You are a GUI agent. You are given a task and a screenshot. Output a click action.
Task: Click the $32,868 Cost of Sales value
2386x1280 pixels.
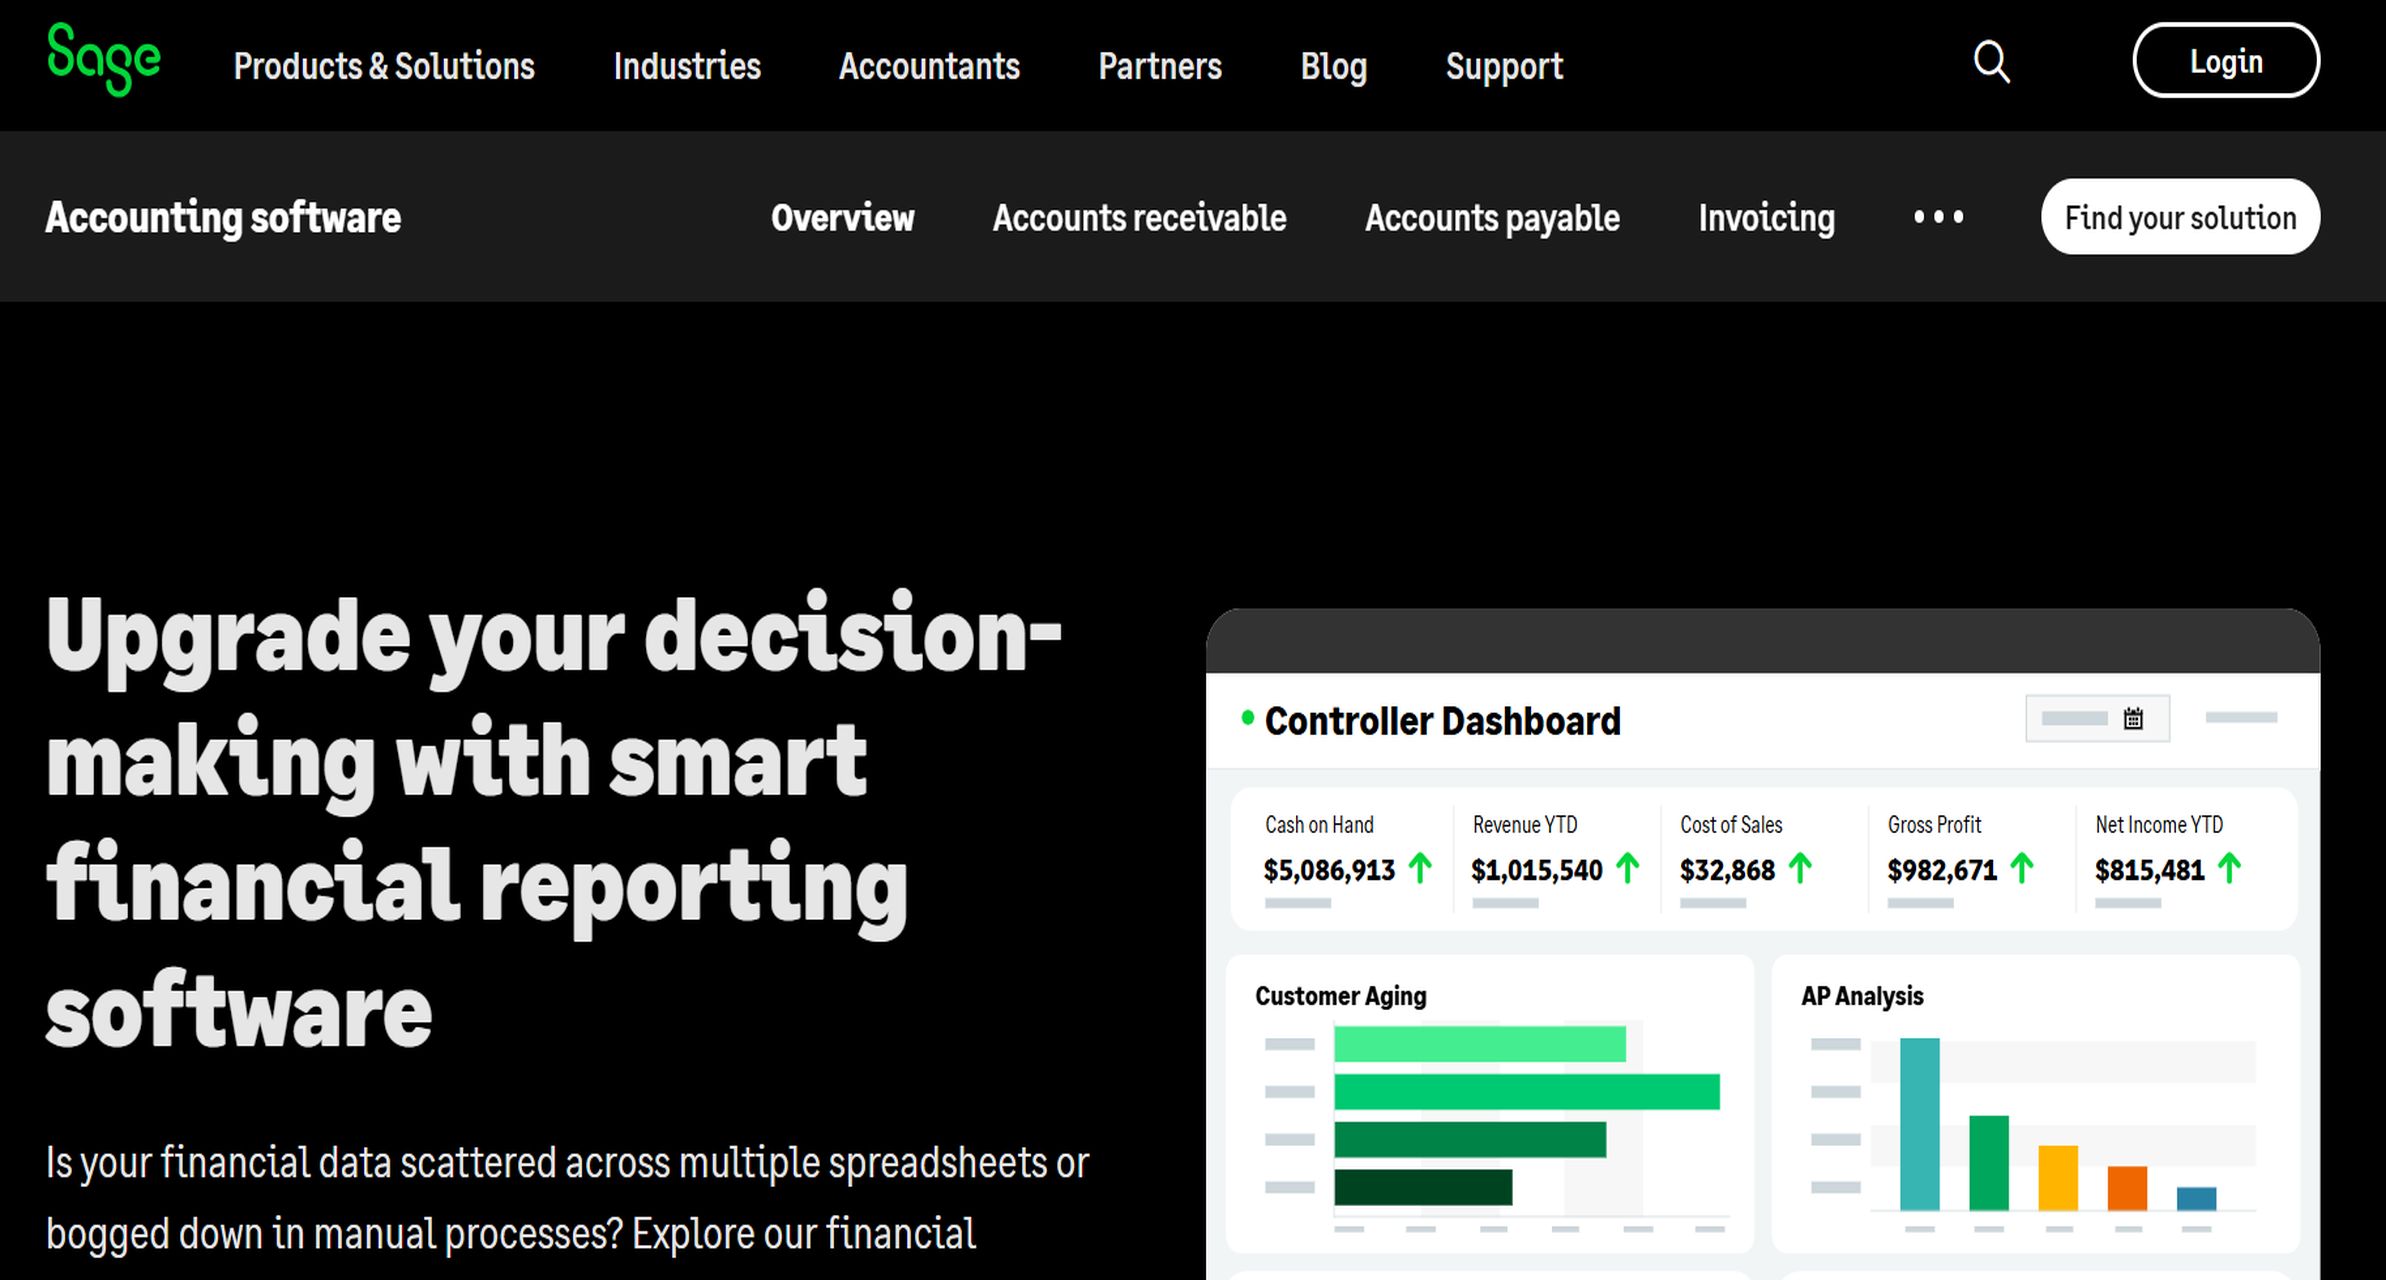pyautogui.click(x=1728, y=871)
